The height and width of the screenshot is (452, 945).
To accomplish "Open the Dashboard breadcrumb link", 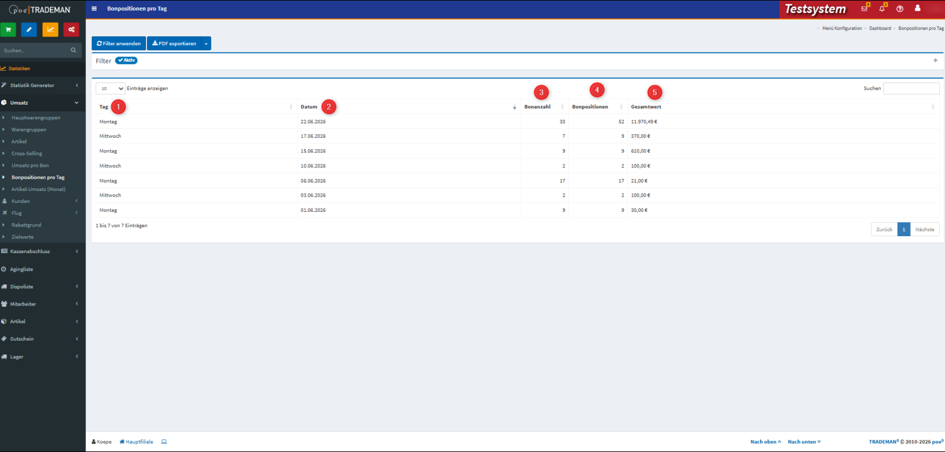I will point(880,28).
